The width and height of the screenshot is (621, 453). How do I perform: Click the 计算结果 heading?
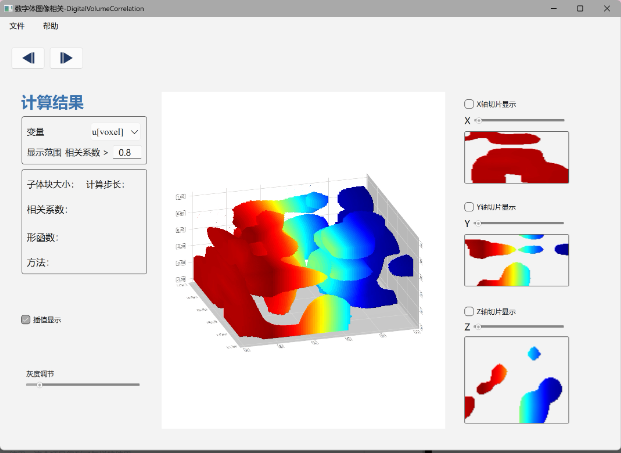coord(52,103)
